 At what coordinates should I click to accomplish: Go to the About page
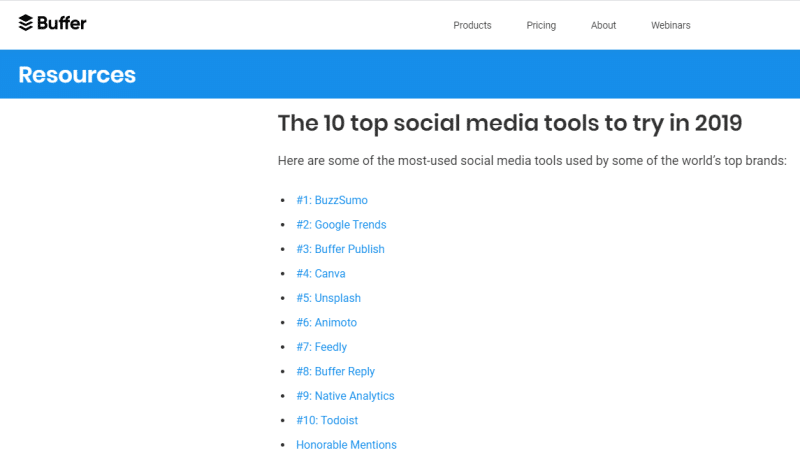coord(603,26)
